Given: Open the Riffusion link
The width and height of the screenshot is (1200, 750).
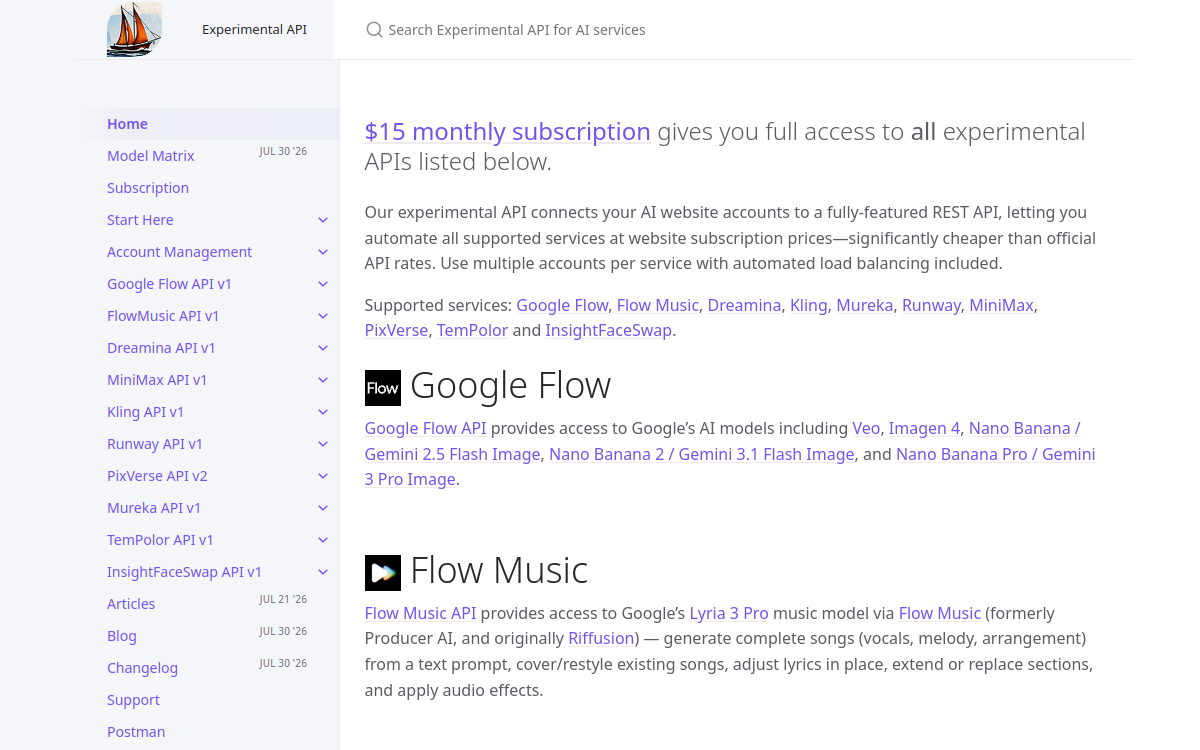Looking at the screenshot, I should coord(601,638).
